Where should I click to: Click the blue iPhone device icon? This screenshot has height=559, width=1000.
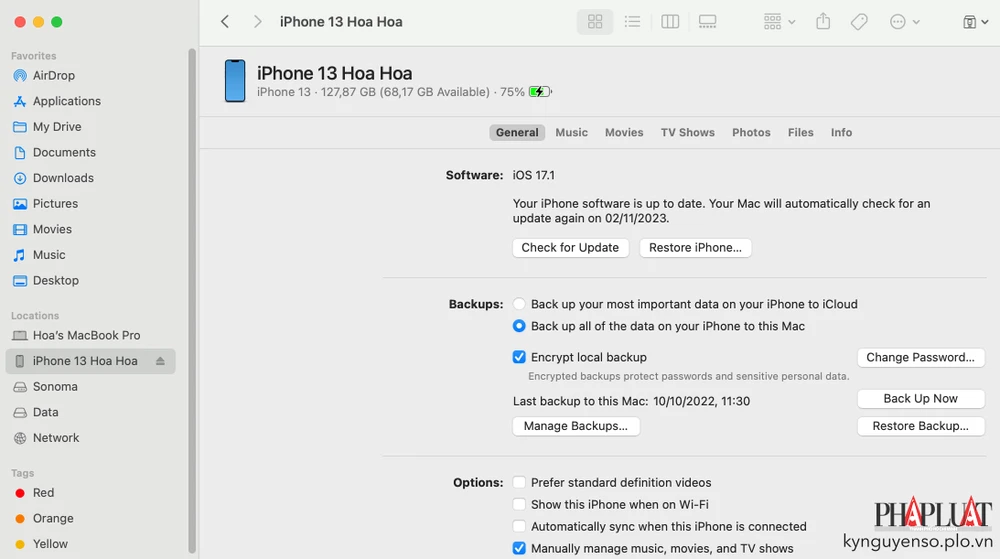click(235, 81)
